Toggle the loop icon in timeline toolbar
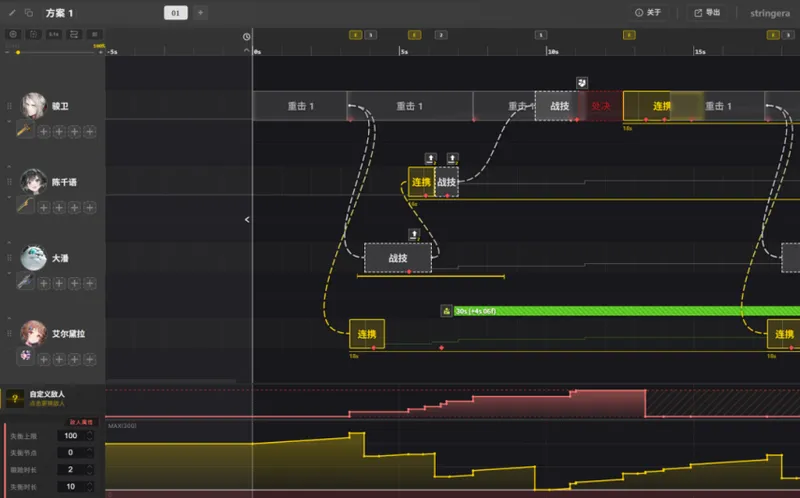 [73, 34]
